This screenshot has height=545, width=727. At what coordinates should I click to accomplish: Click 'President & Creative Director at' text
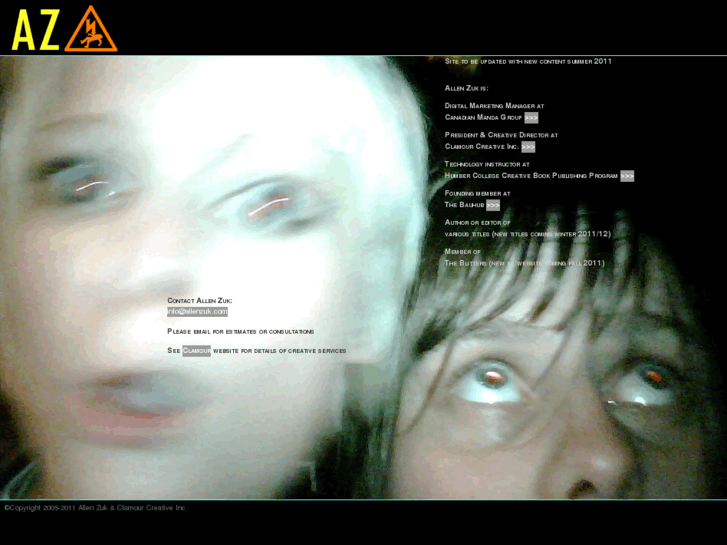tap(501, 135)
